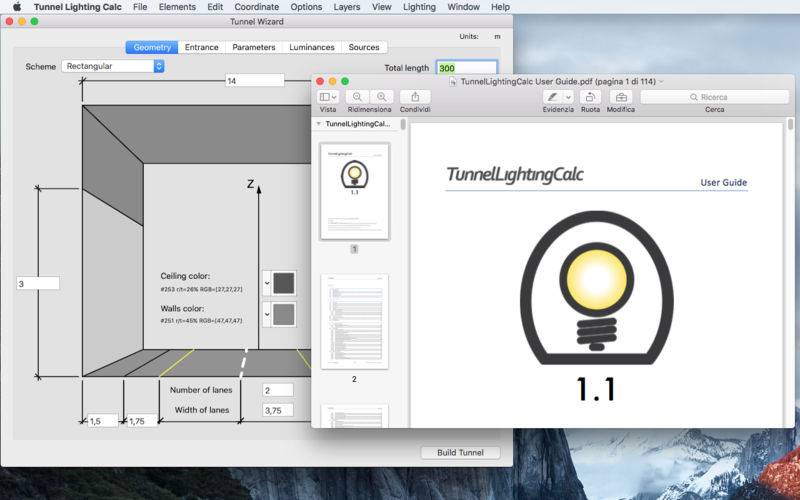This screenshot has width=800, height=500.
Task: Open the View menu
Action: (382, 7)
